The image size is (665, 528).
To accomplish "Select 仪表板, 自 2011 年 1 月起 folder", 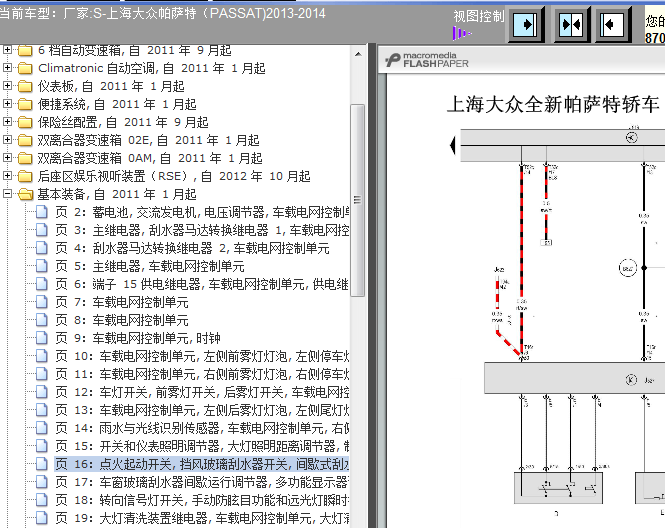I will [111, 87].
